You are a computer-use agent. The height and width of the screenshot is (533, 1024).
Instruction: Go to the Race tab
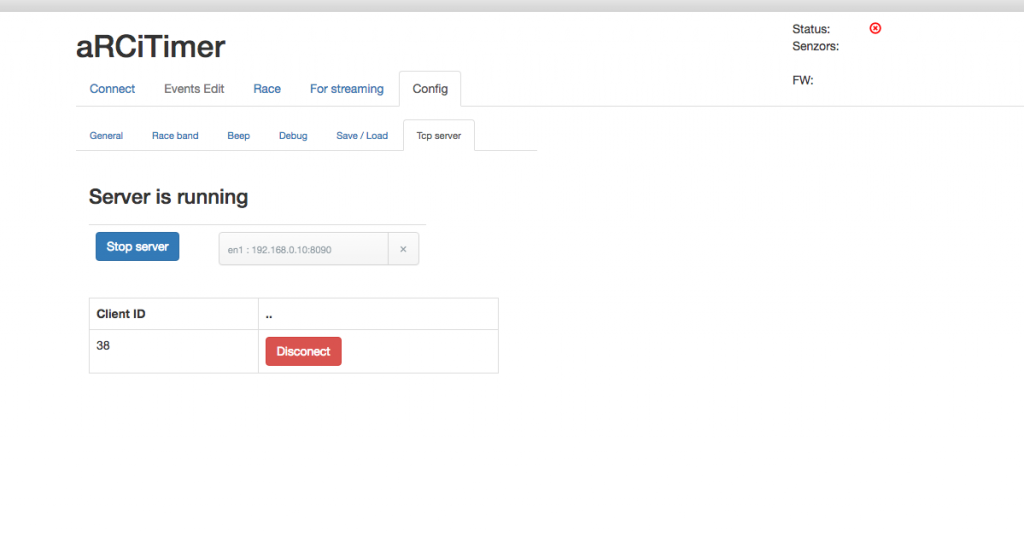click(267, 89)
